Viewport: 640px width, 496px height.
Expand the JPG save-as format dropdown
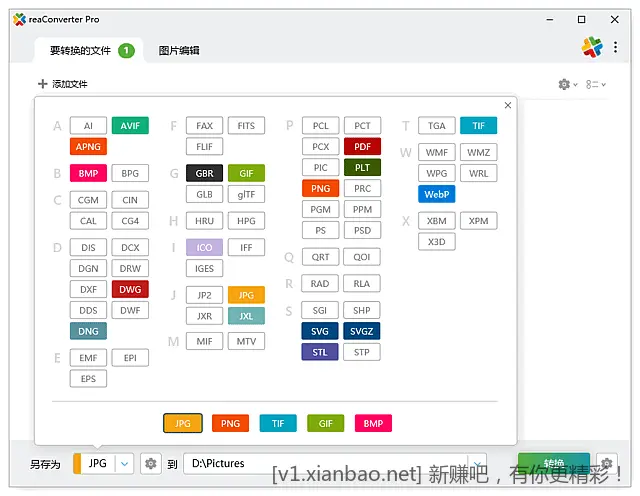point(124,464)
